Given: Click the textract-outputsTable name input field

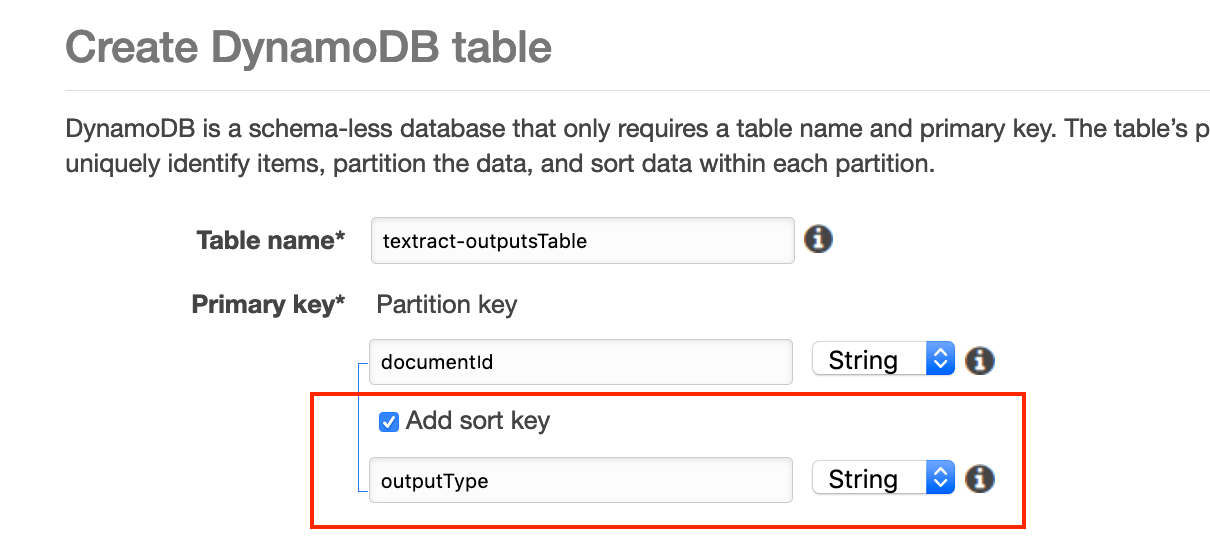Looking at the screenshot, I should click(582, 241).
